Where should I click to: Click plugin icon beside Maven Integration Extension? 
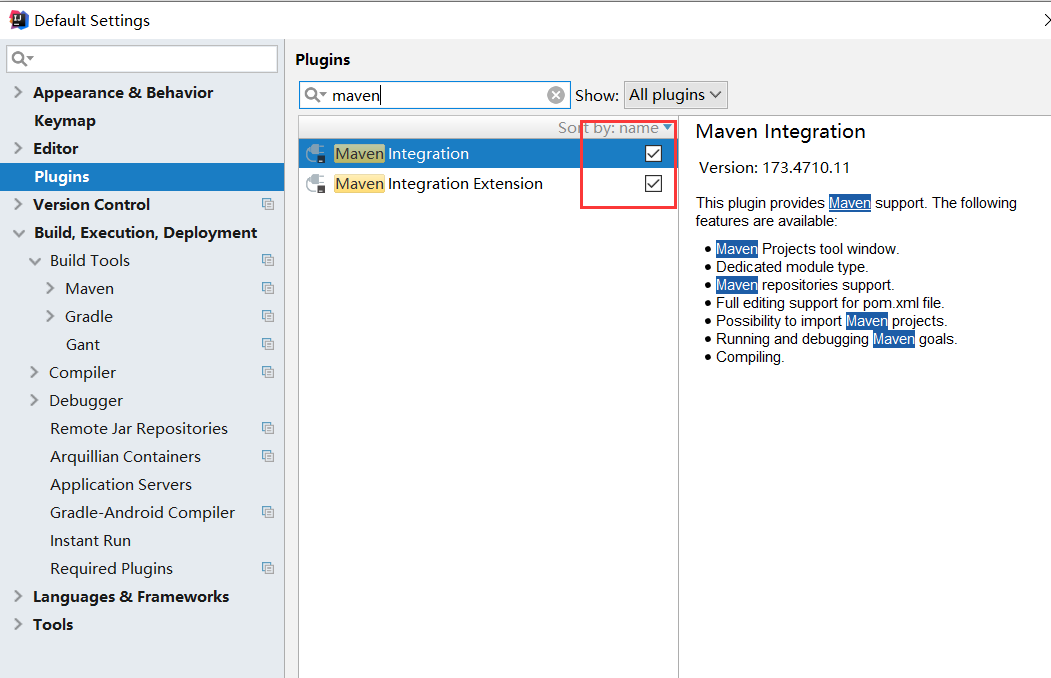(317, 183)
